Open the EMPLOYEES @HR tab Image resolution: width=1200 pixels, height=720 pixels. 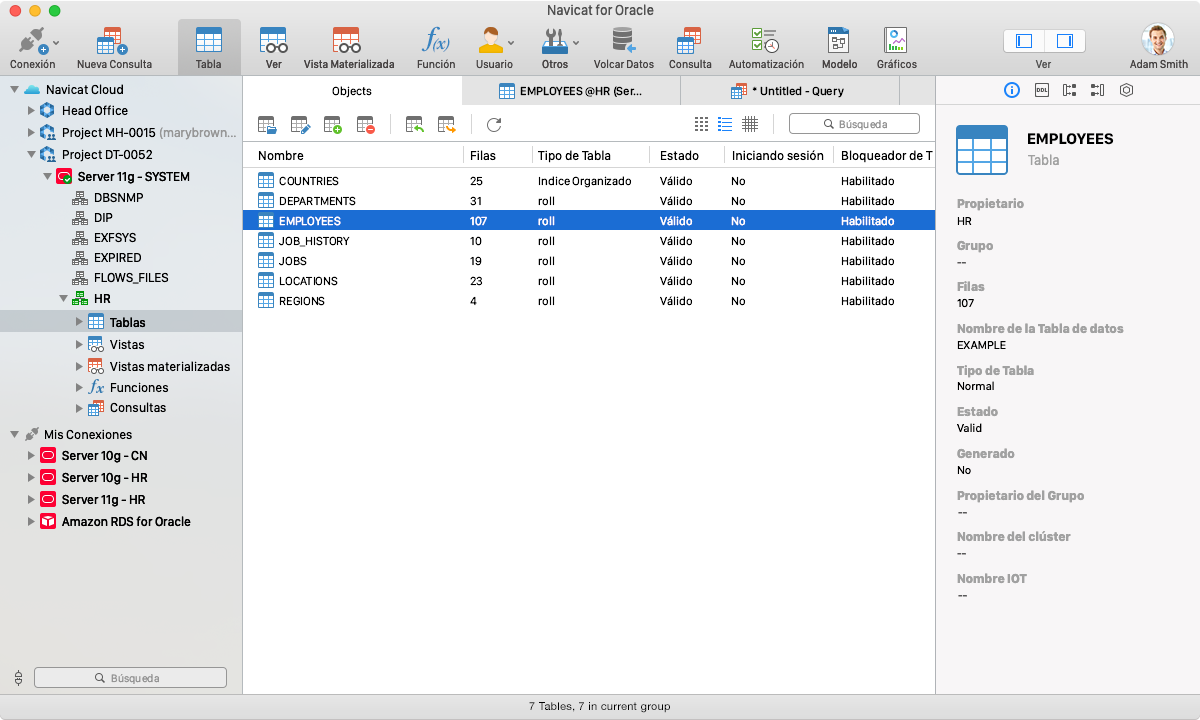[580, 90]
